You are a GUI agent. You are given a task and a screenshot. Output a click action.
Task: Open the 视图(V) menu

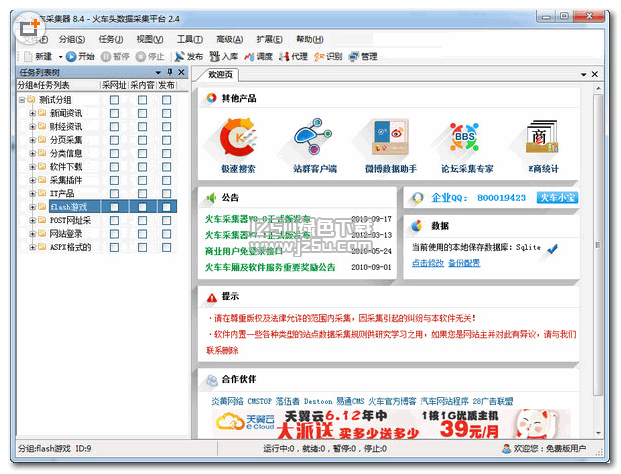pos(150,39)
